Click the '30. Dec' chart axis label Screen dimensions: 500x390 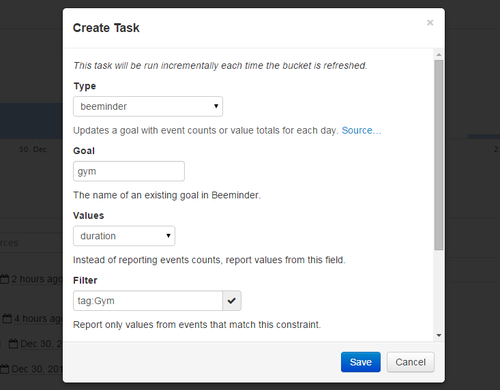[33, 149]
